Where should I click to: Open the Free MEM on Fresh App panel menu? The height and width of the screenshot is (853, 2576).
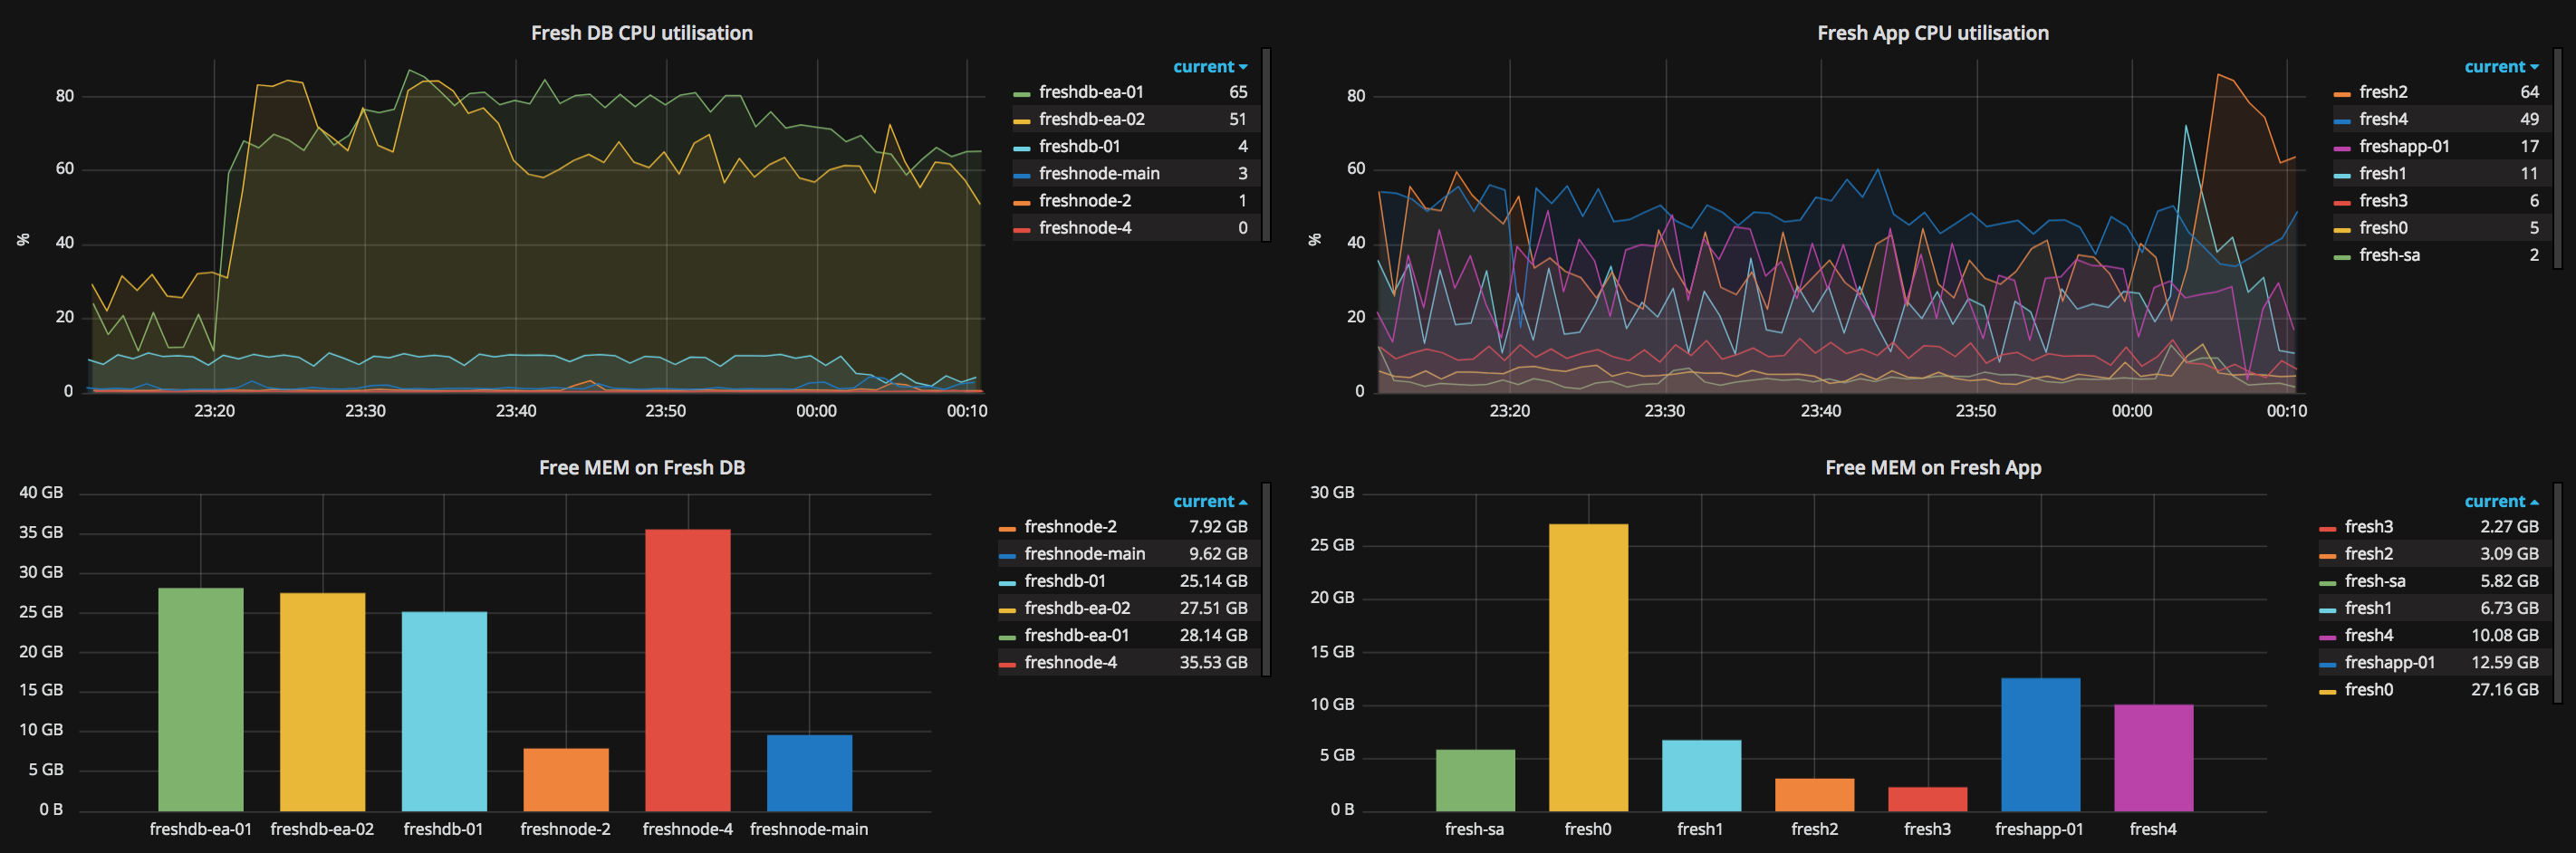click(1932, 467)
